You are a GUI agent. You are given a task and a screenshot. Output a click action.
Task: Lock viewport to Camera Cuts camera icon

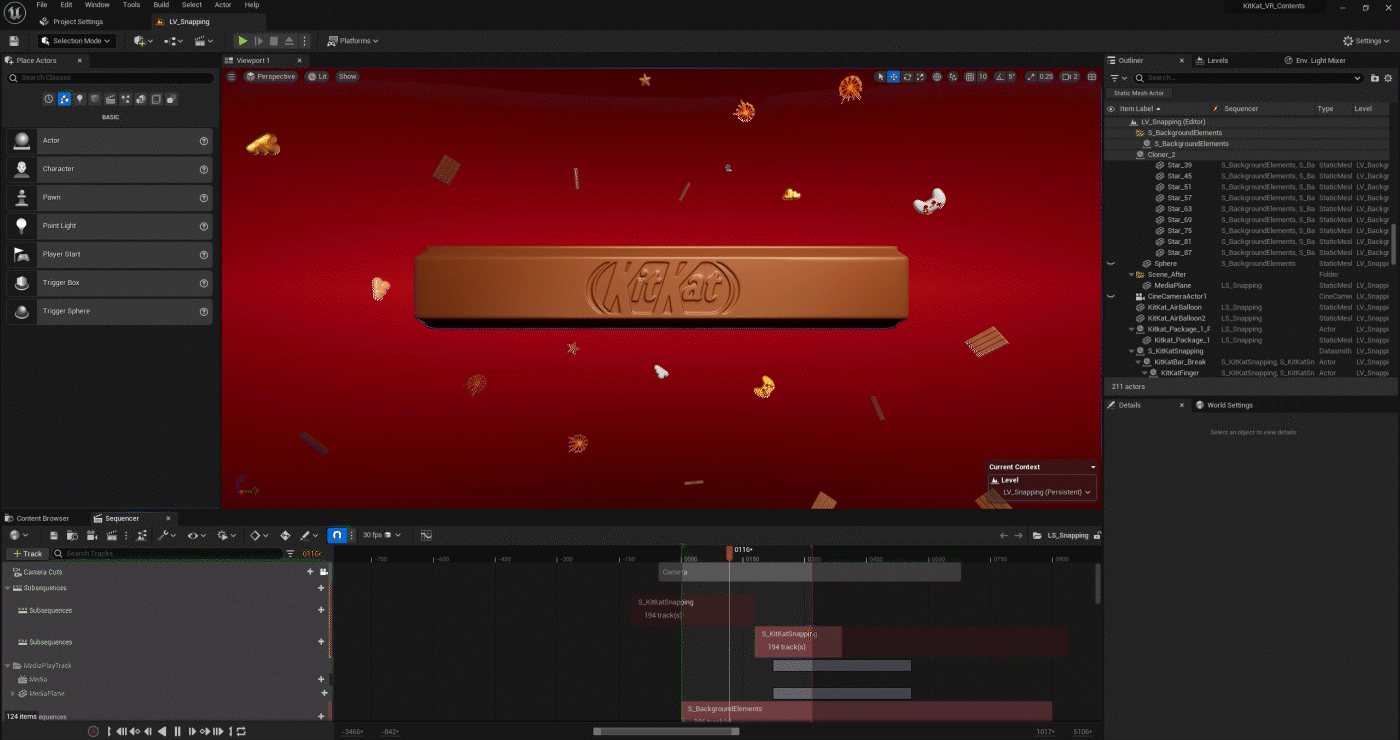tap(323, 572)
